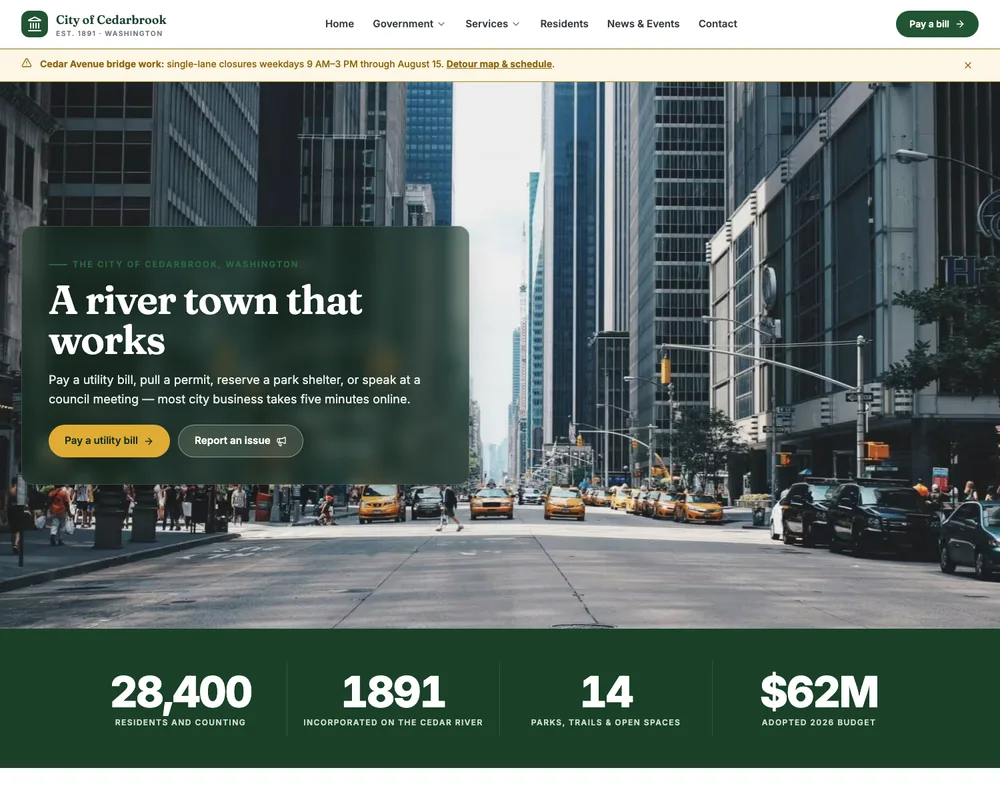Click the warning triangle alert icon
Viewport: 1000px width, 790px height.
pyautogui.click(x=27, y=63)
